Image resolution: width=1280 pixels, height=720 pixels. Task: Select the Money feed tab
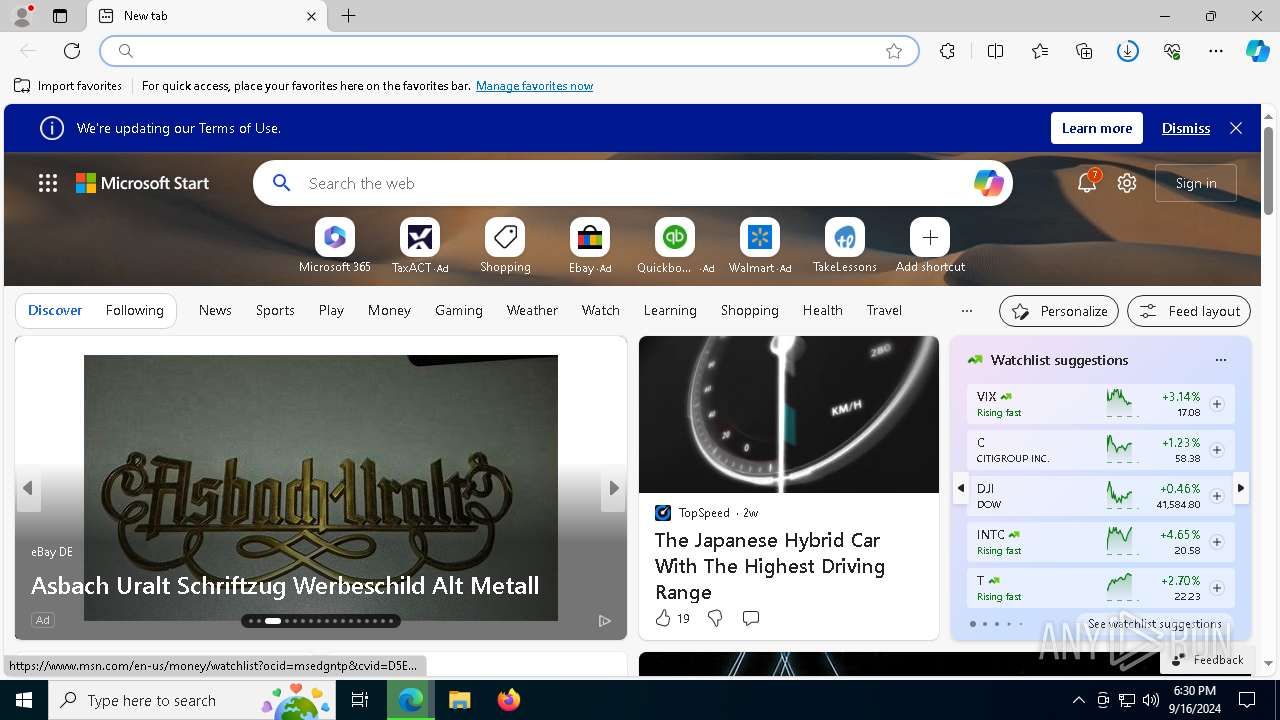click(389, 311)
